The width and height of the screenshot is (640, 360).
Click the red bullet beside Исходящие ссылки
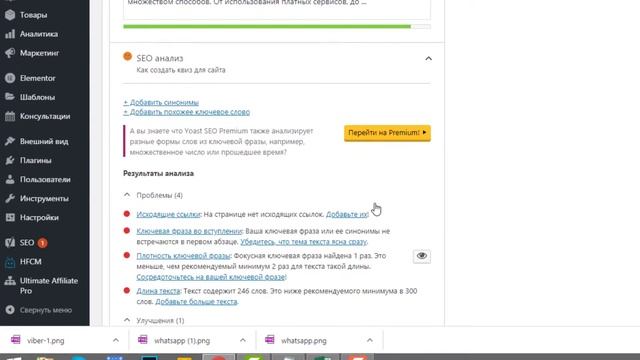click(x=127, y=214)
